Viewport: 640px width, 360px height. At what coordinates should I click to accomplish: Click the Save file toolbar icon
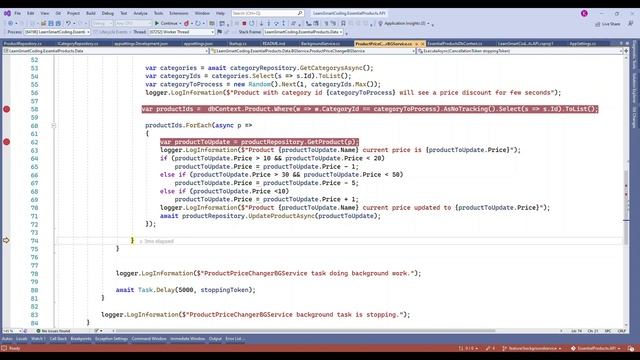point(51,23)
